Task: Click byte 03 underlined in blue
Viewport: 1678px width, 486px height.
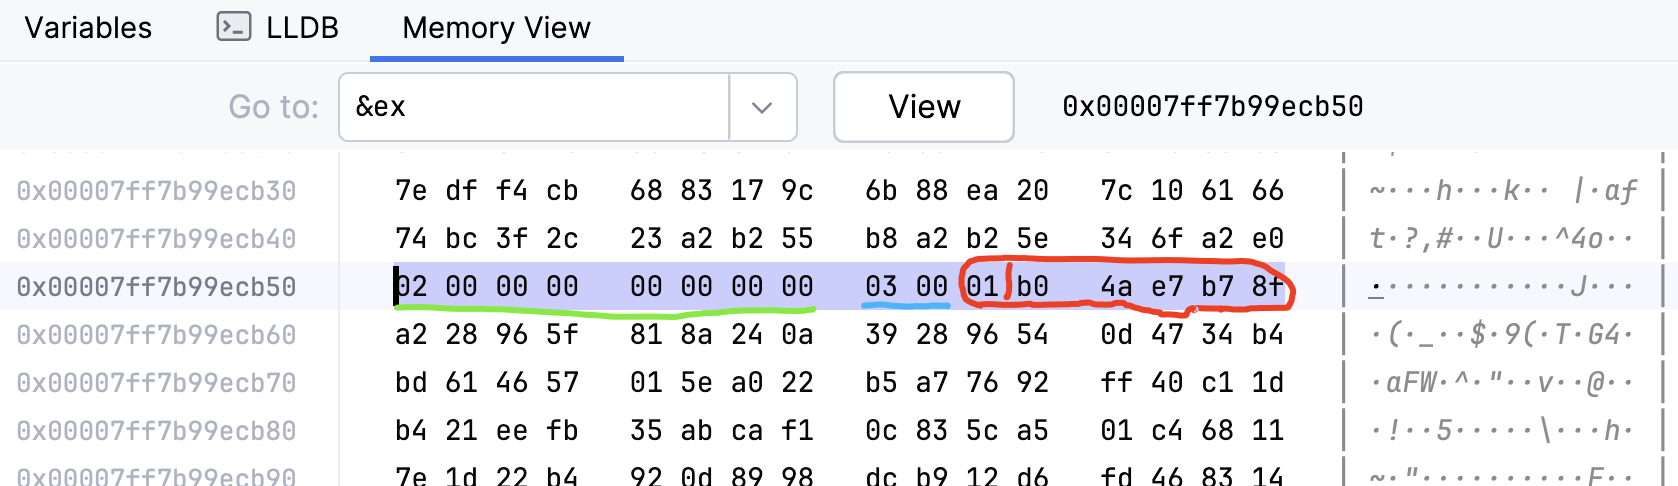Action: point(881,287)
